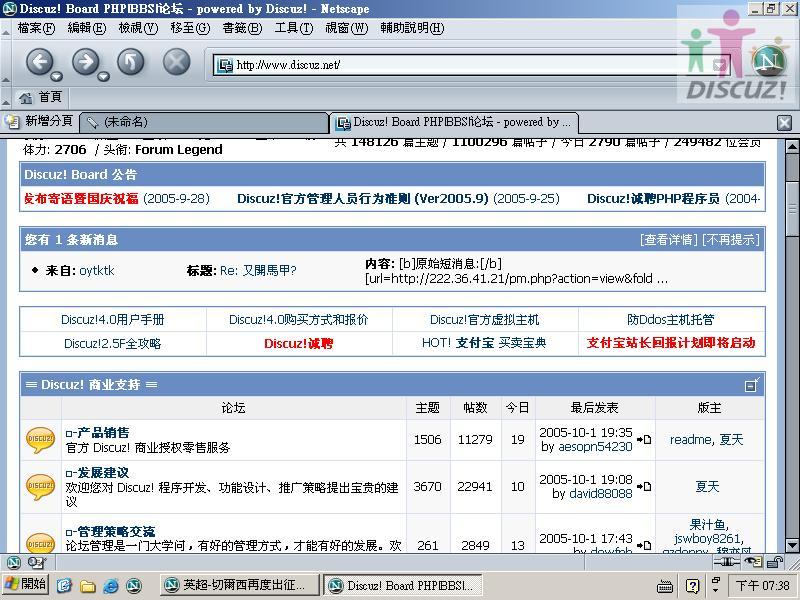Open the Back button history dropdown arrow
The height and width of the screenshot is (600, 800).
(57, 77)
